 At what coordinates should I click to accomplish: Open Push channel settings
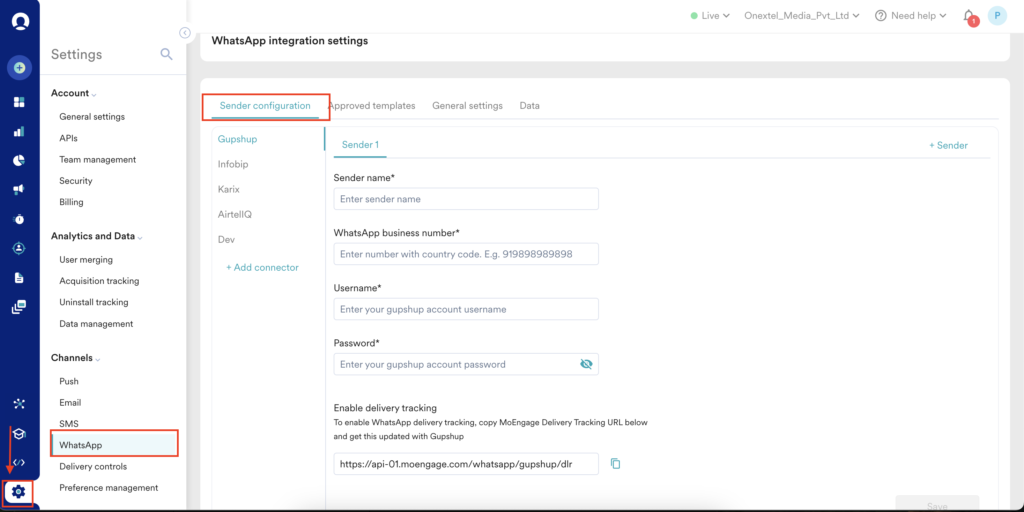tap(69, 381)
